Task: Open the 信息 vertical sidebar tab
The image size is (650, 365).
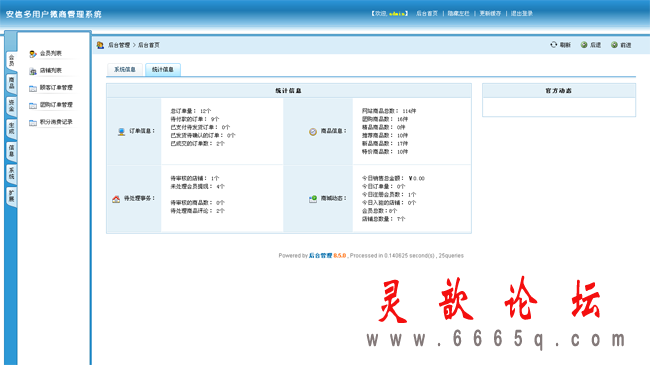Action: pyautogui.click(x=12, y=151)
